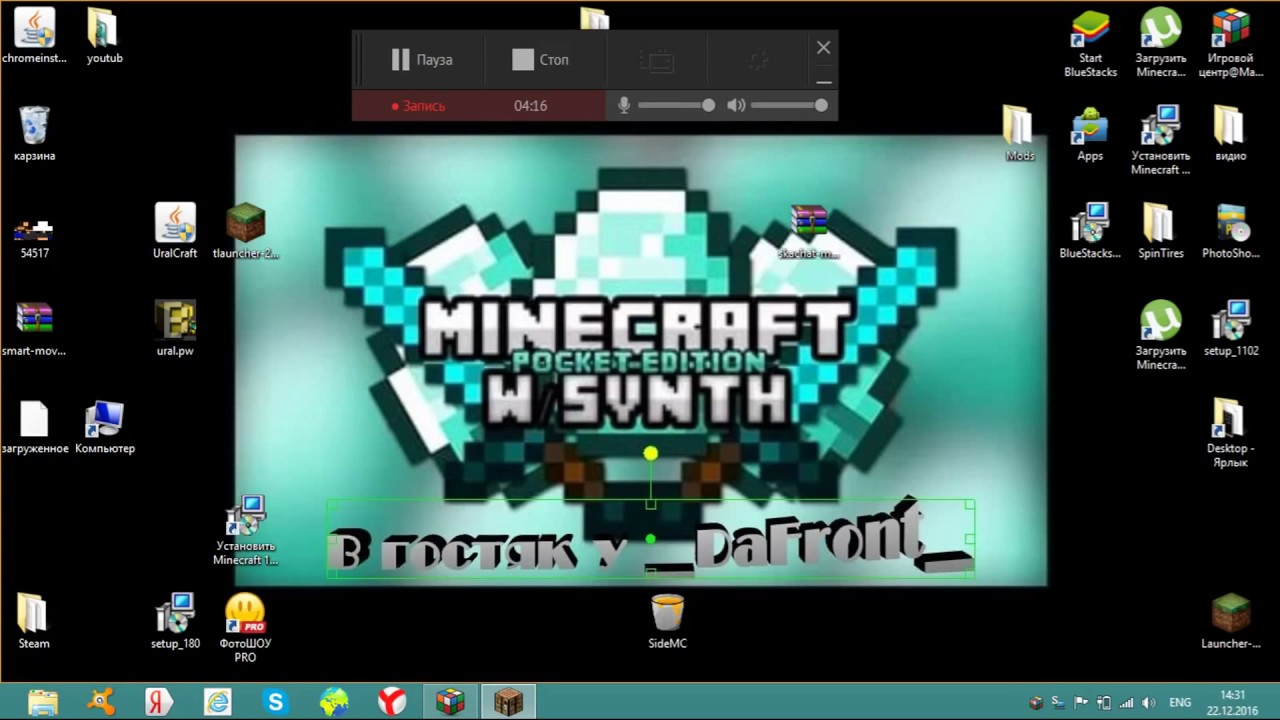The width and height of the screenshot is (1280, 720).
Task: Click the Запись recording indicator
Action: (418, 106)
